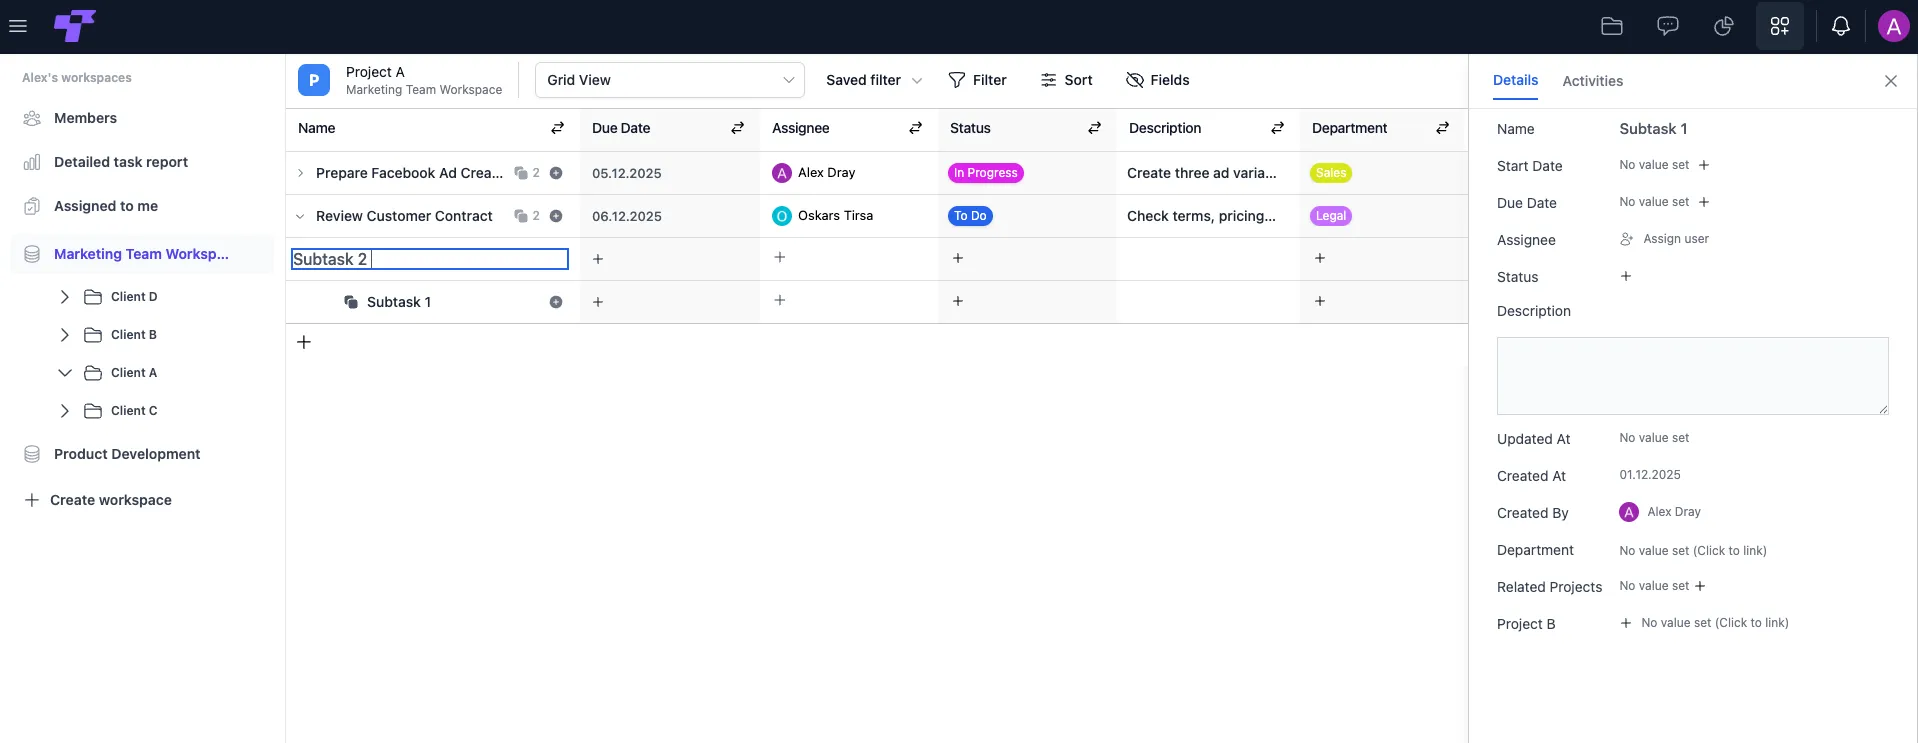Expand the Client D folder
Screen dimensions: 1918x743
point(65,297)
